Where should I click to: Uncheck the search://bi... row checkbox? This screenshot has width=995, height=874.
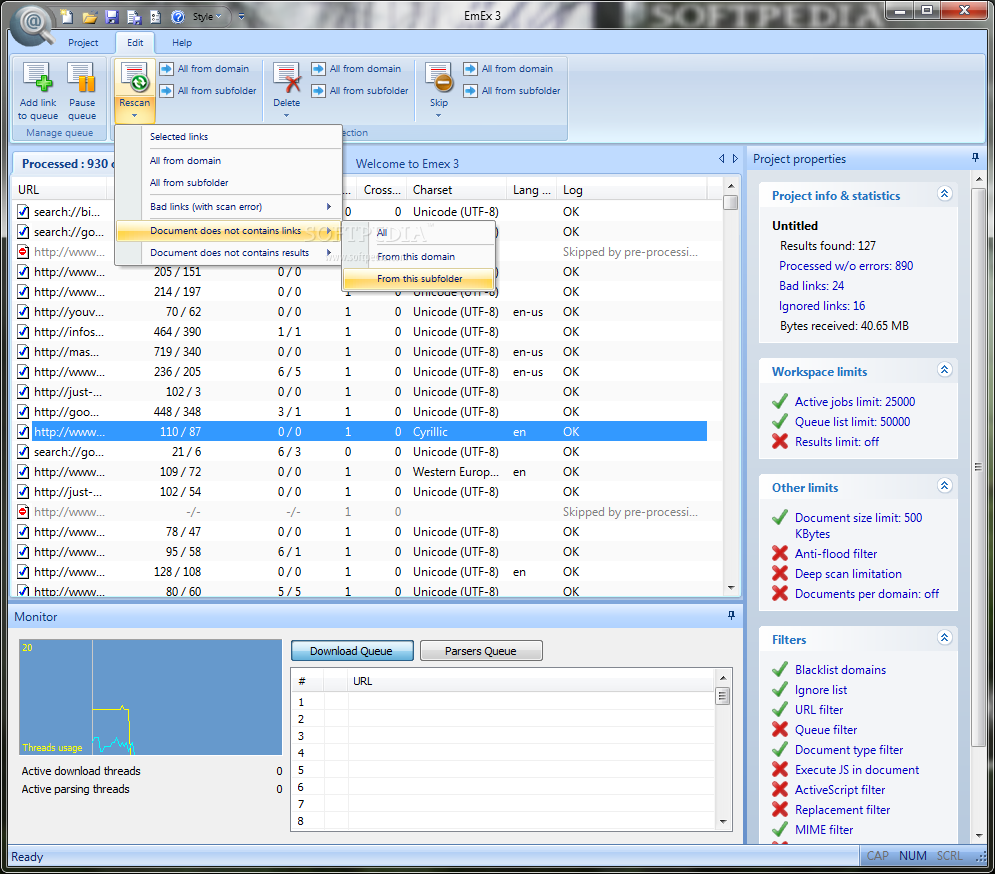click(x=23, y=212)
